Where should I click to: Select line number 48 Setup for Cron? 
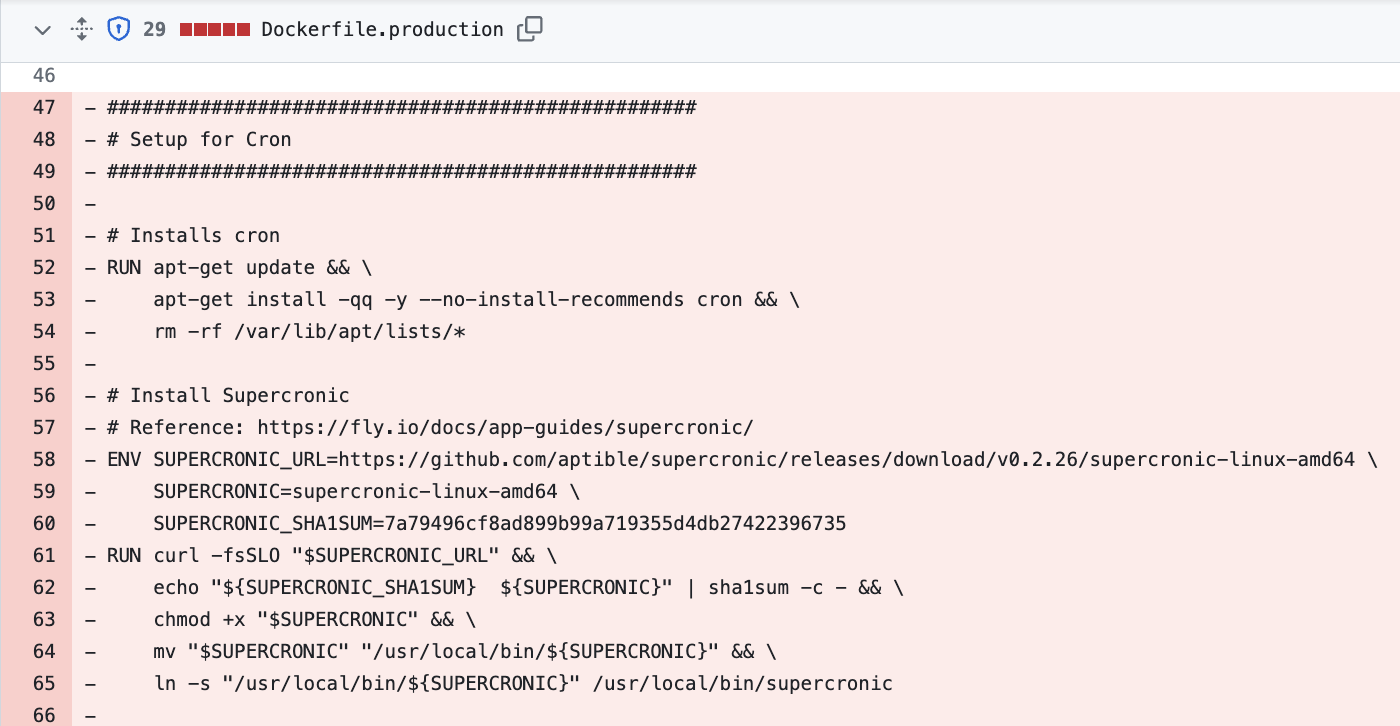[44, 140]
